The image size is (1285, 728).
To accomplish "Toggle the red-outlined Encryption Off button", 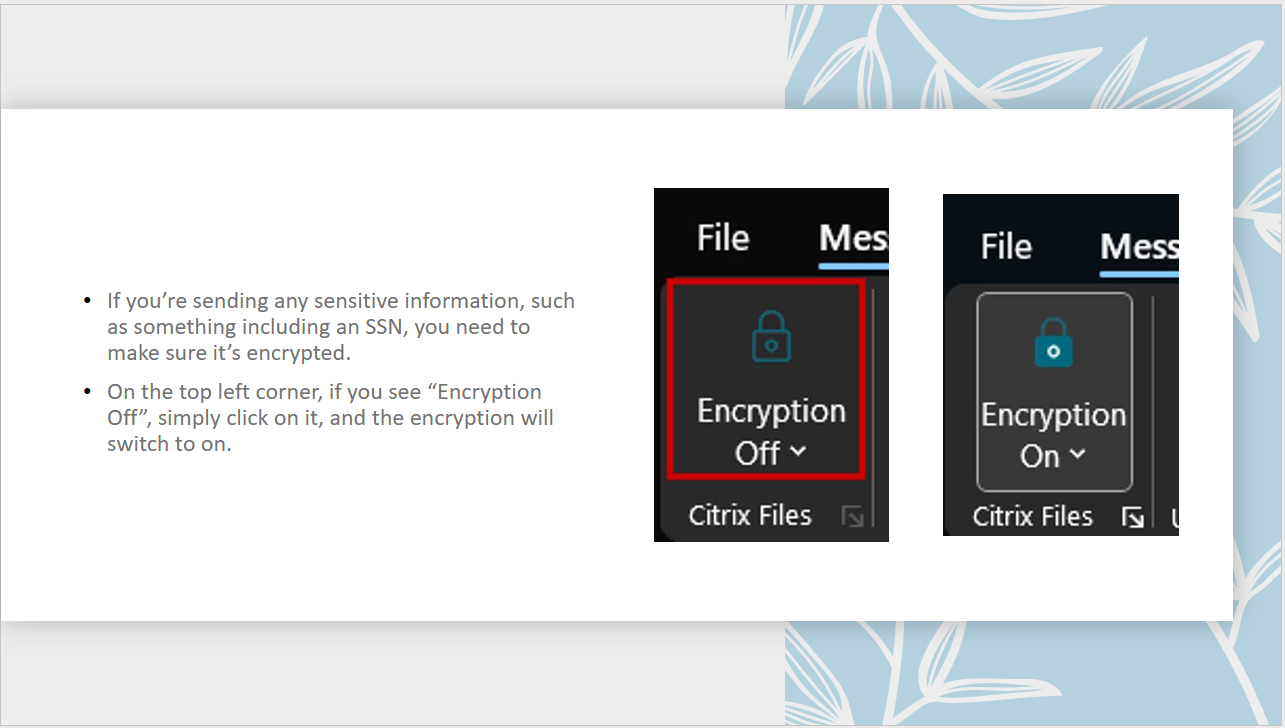I will click(x=767, y=378).
